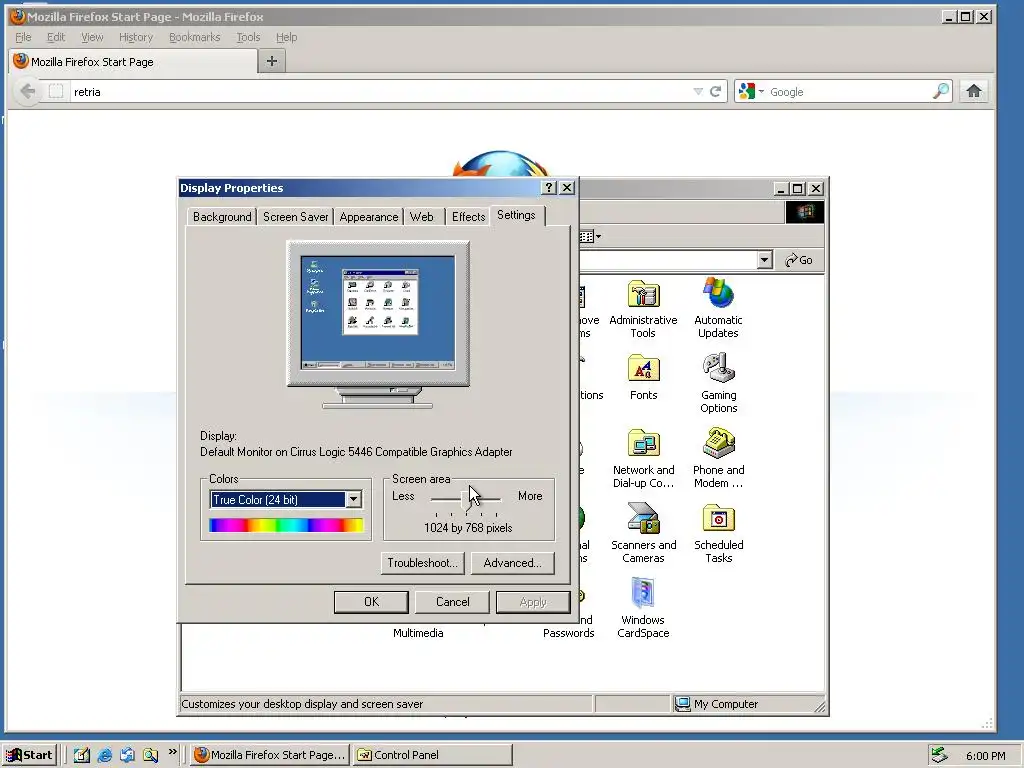This screenshot has height=768, width=1024.
Task: Switch to the Screen Saver tab
Action: (x=295, y=217)
